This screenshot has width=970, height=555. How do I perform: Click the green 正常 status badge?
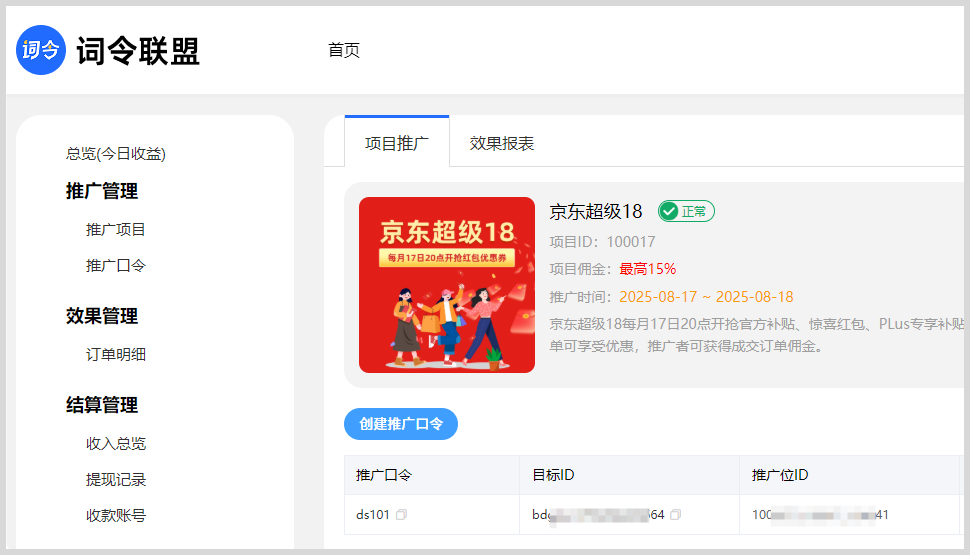click(x=686, y=212)
